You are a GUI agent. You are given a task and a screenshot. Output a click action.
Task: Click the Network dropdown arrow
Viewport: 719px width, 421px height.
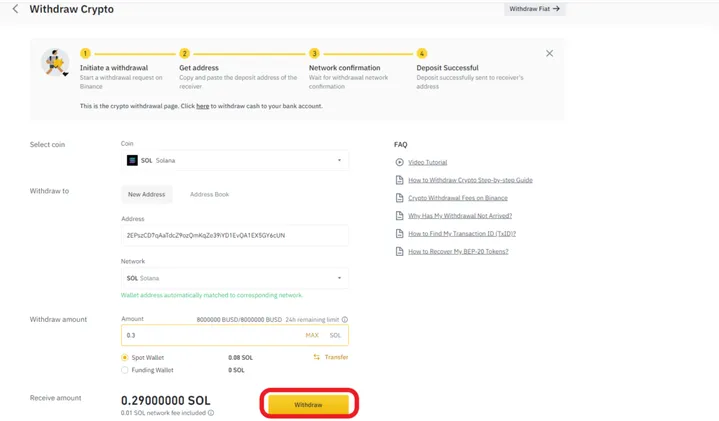tap(339, 278)
